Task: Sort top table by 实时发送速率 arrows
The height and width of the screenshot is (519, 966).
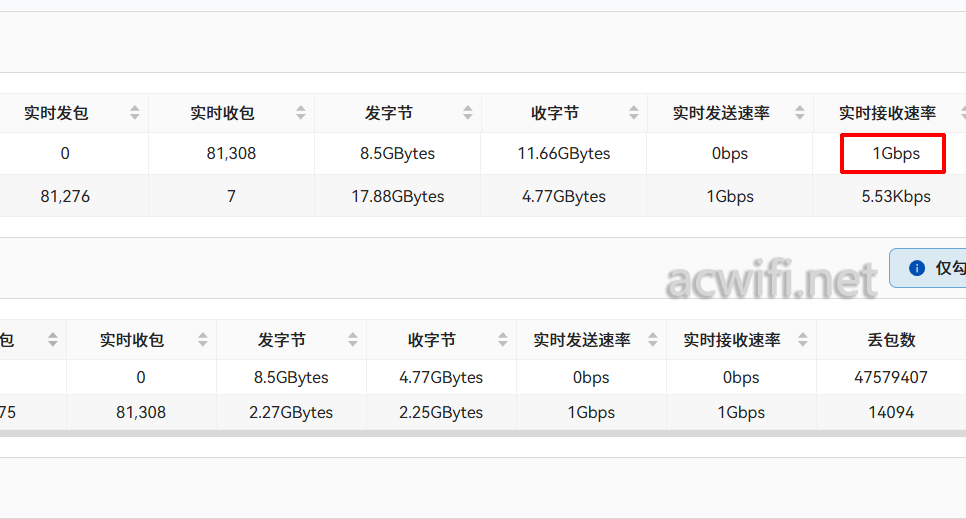Action: [800, 113]
